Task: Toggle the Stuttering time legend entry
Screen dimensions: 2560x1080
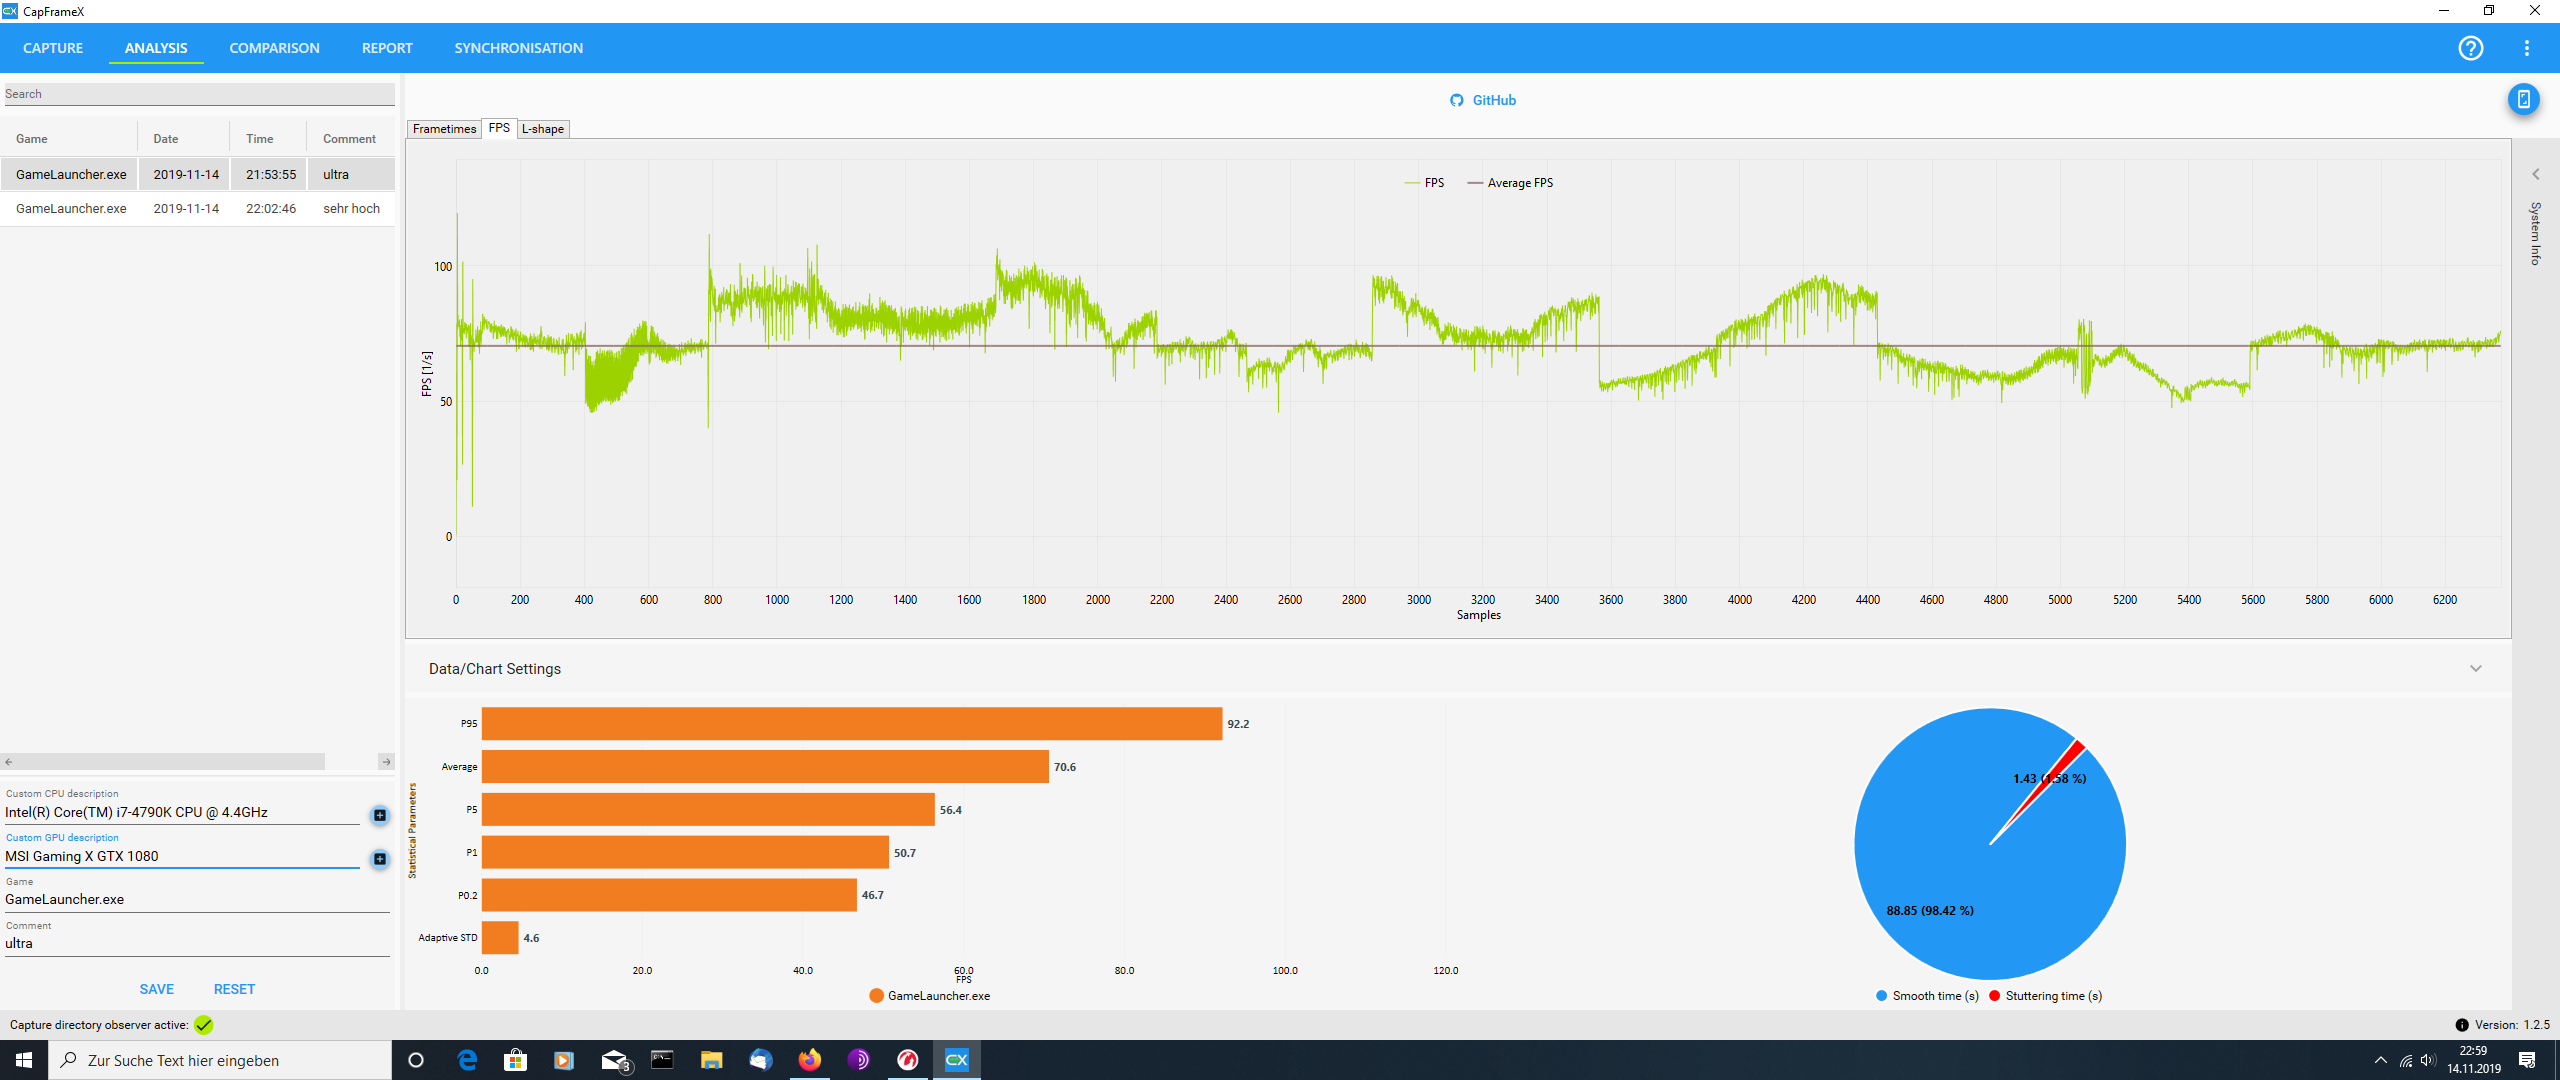Action: coord(2045,996)
